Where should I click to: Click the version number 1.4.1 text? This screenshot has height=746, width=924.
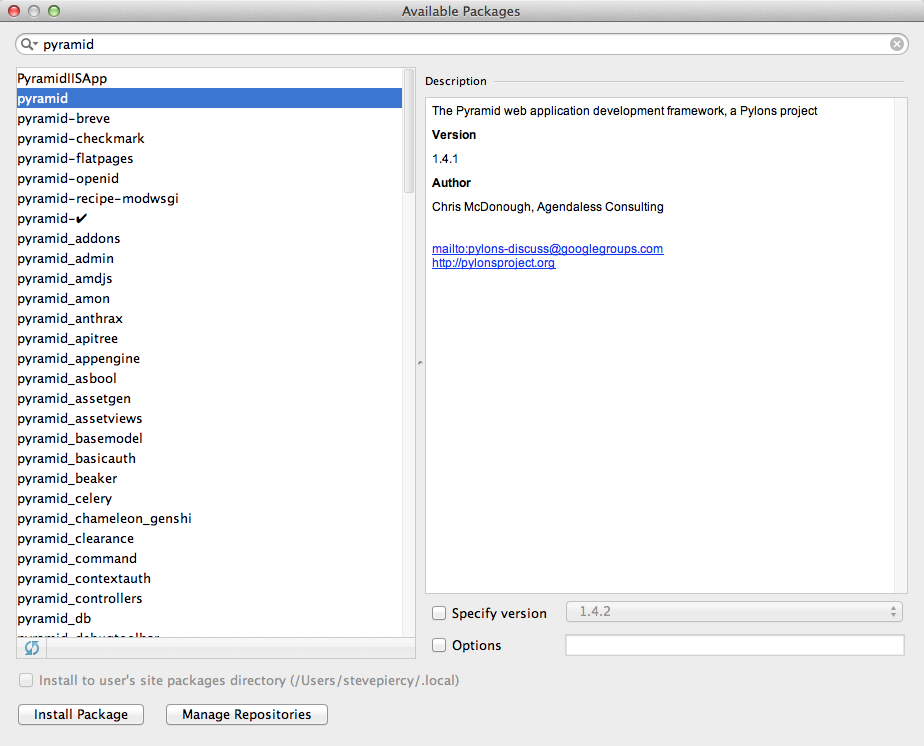[445, 159]
